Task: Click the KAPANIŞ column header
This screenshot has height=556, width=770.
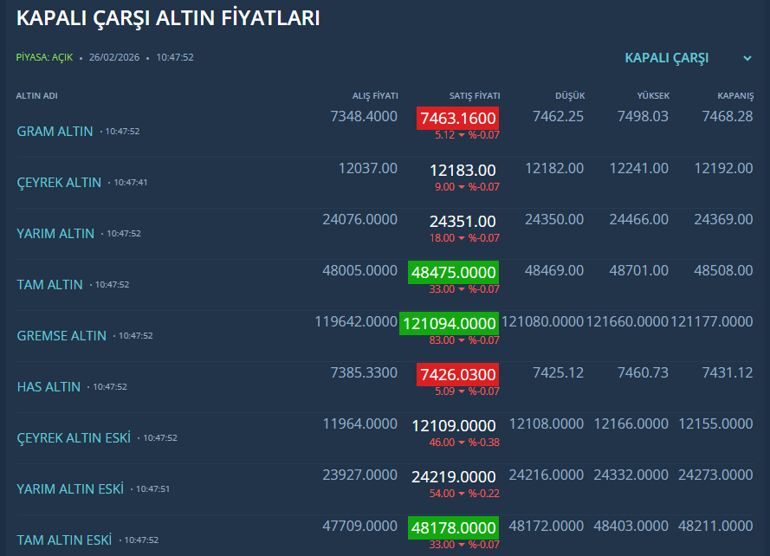Action: [735, 96]
